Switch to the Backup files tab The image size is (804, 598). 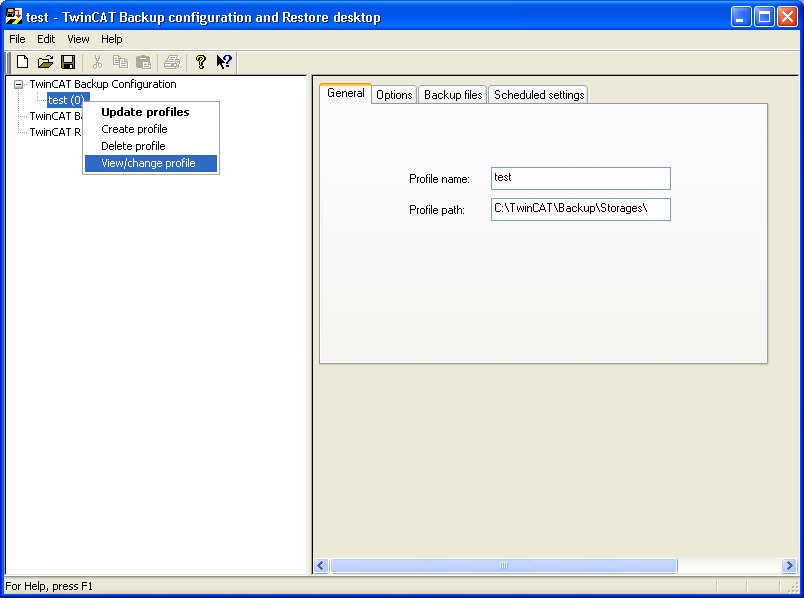[453, 95]
